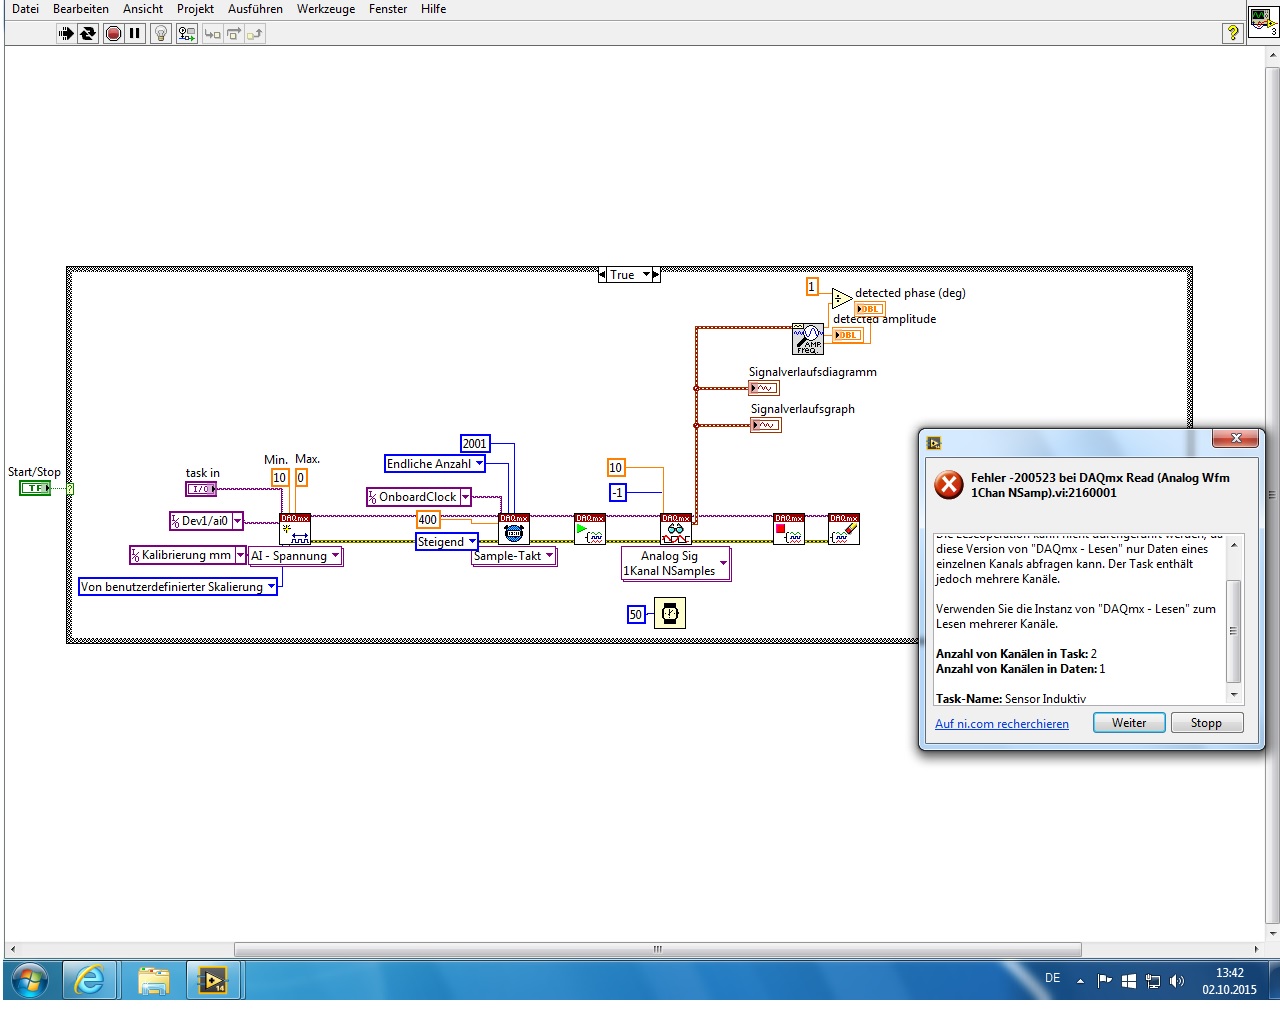Close the DAQmx error dialog
This screenshot has width=1280, height=1024.
[x=1236, y=438]
